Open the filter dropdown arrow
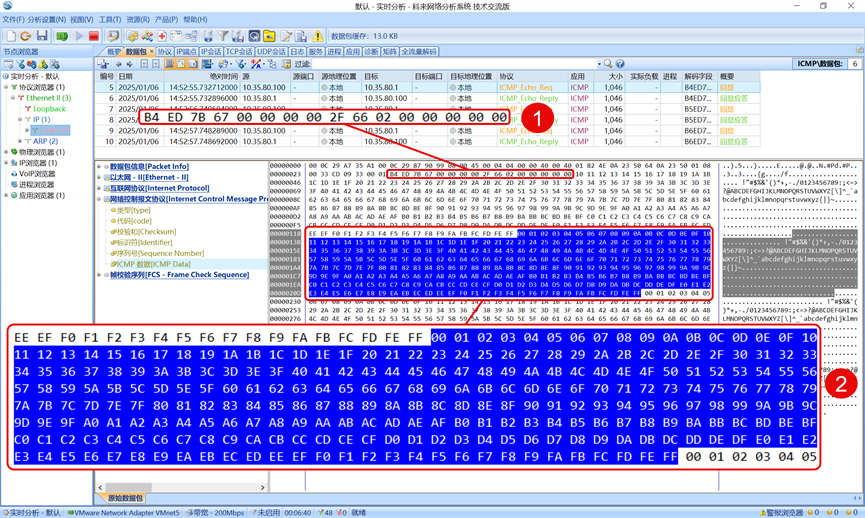The height and width of the screenshot is (518, 865). pos(597,64)
